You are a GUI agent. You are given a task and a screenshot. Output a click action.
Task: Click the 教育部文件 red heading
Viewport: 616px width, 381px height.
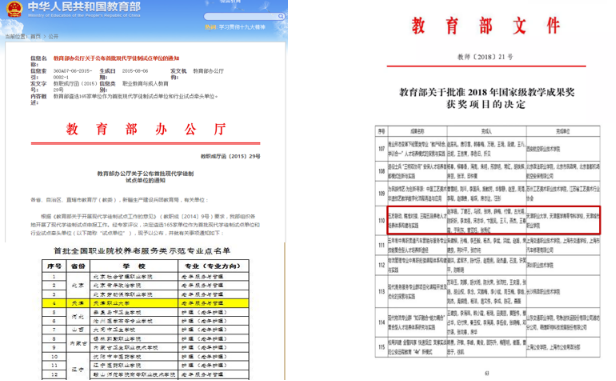tap(486, 26)
